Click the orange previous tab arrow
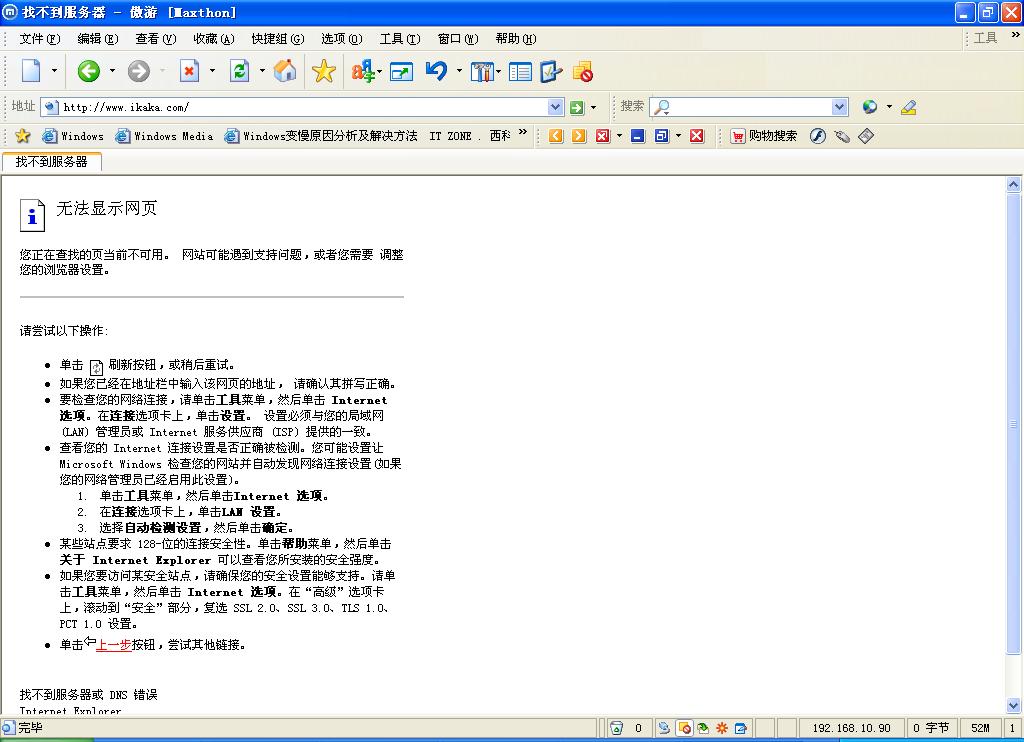 556,136
